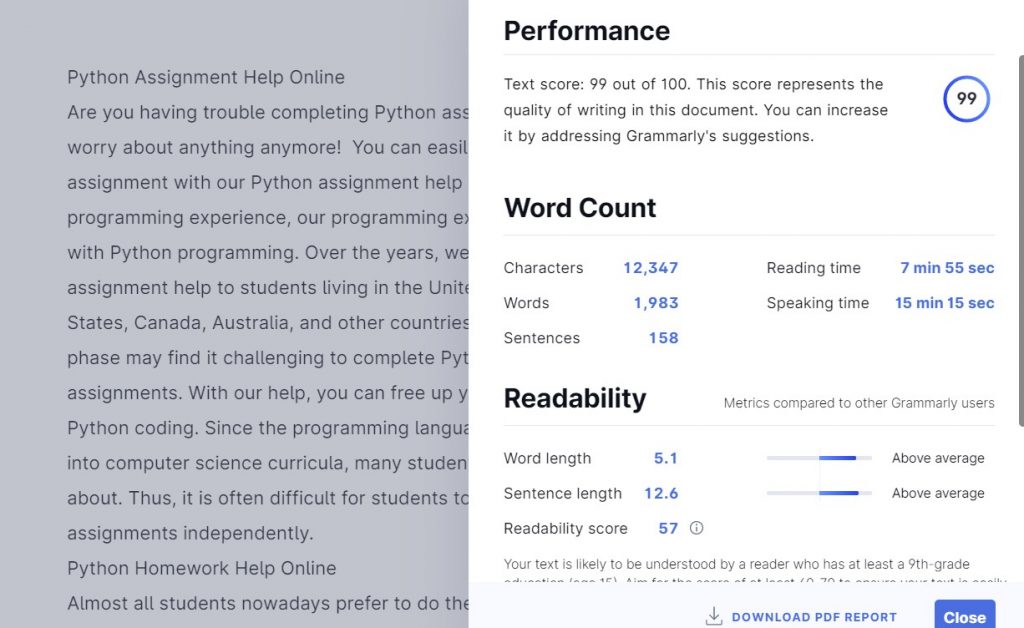Close the performance report panel
The width and height of the screenshot is (1024, 628).
pyautogui.click(x=964, y=616)
